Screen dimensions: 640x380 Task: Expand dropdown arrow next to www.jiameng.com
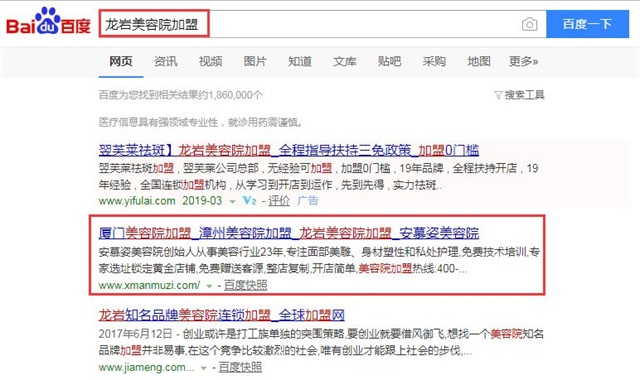[x=203, y=368]
